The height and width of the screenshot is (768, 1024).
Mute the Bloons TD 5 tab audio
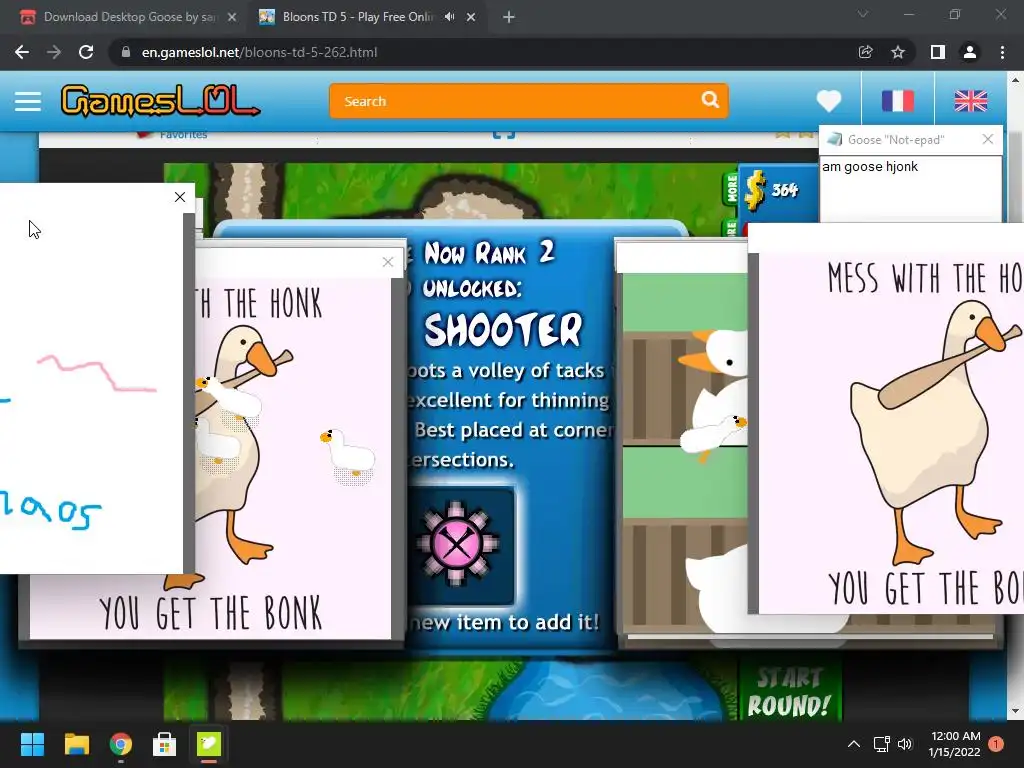(450, 17)
